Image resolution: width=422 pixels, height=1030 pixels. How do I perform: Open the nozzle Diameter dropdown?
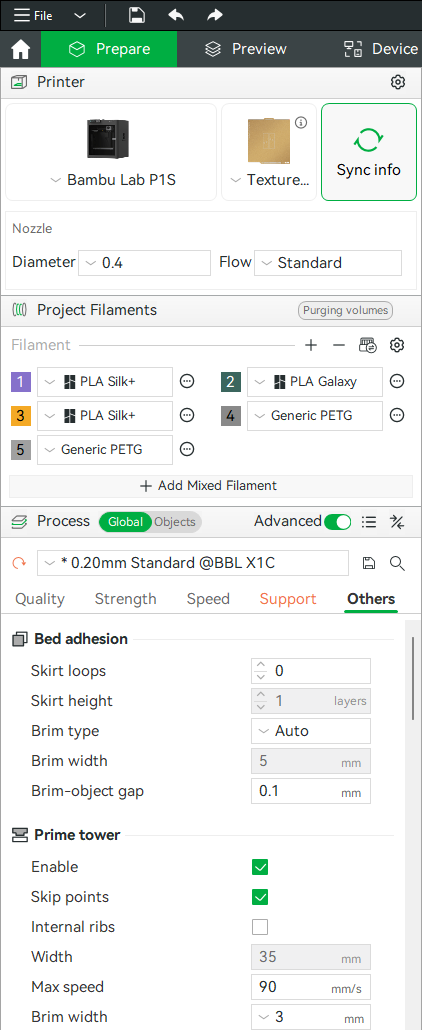click(x=145, y=263)
